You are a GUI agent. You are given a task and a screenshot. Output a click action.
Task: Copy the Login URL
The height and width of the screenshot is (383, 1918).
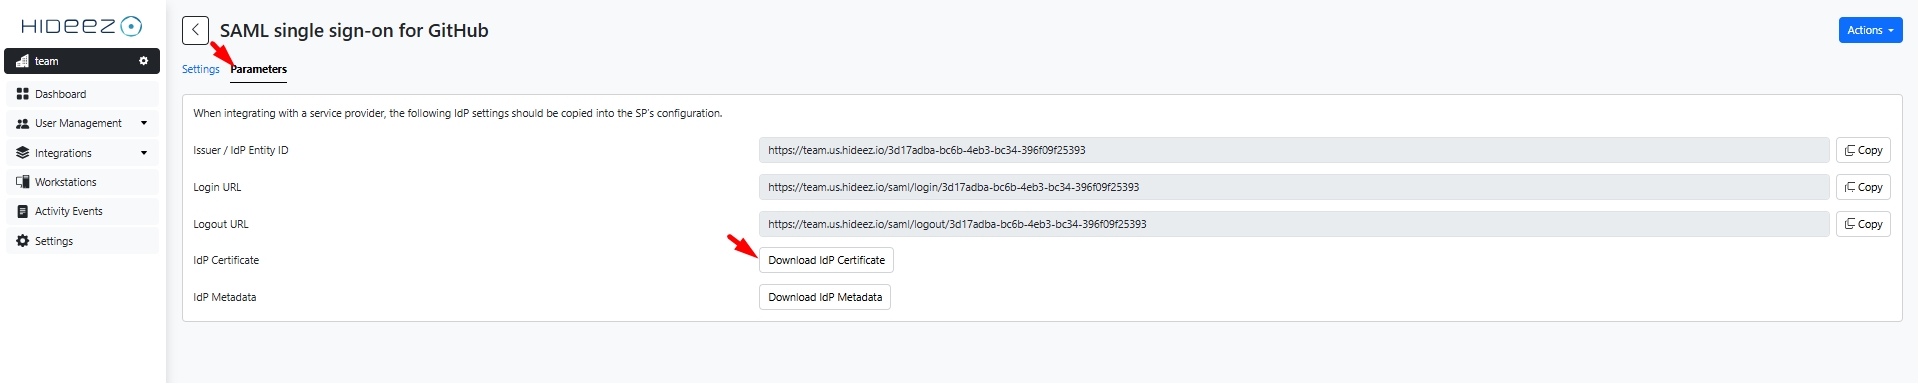1863,187
